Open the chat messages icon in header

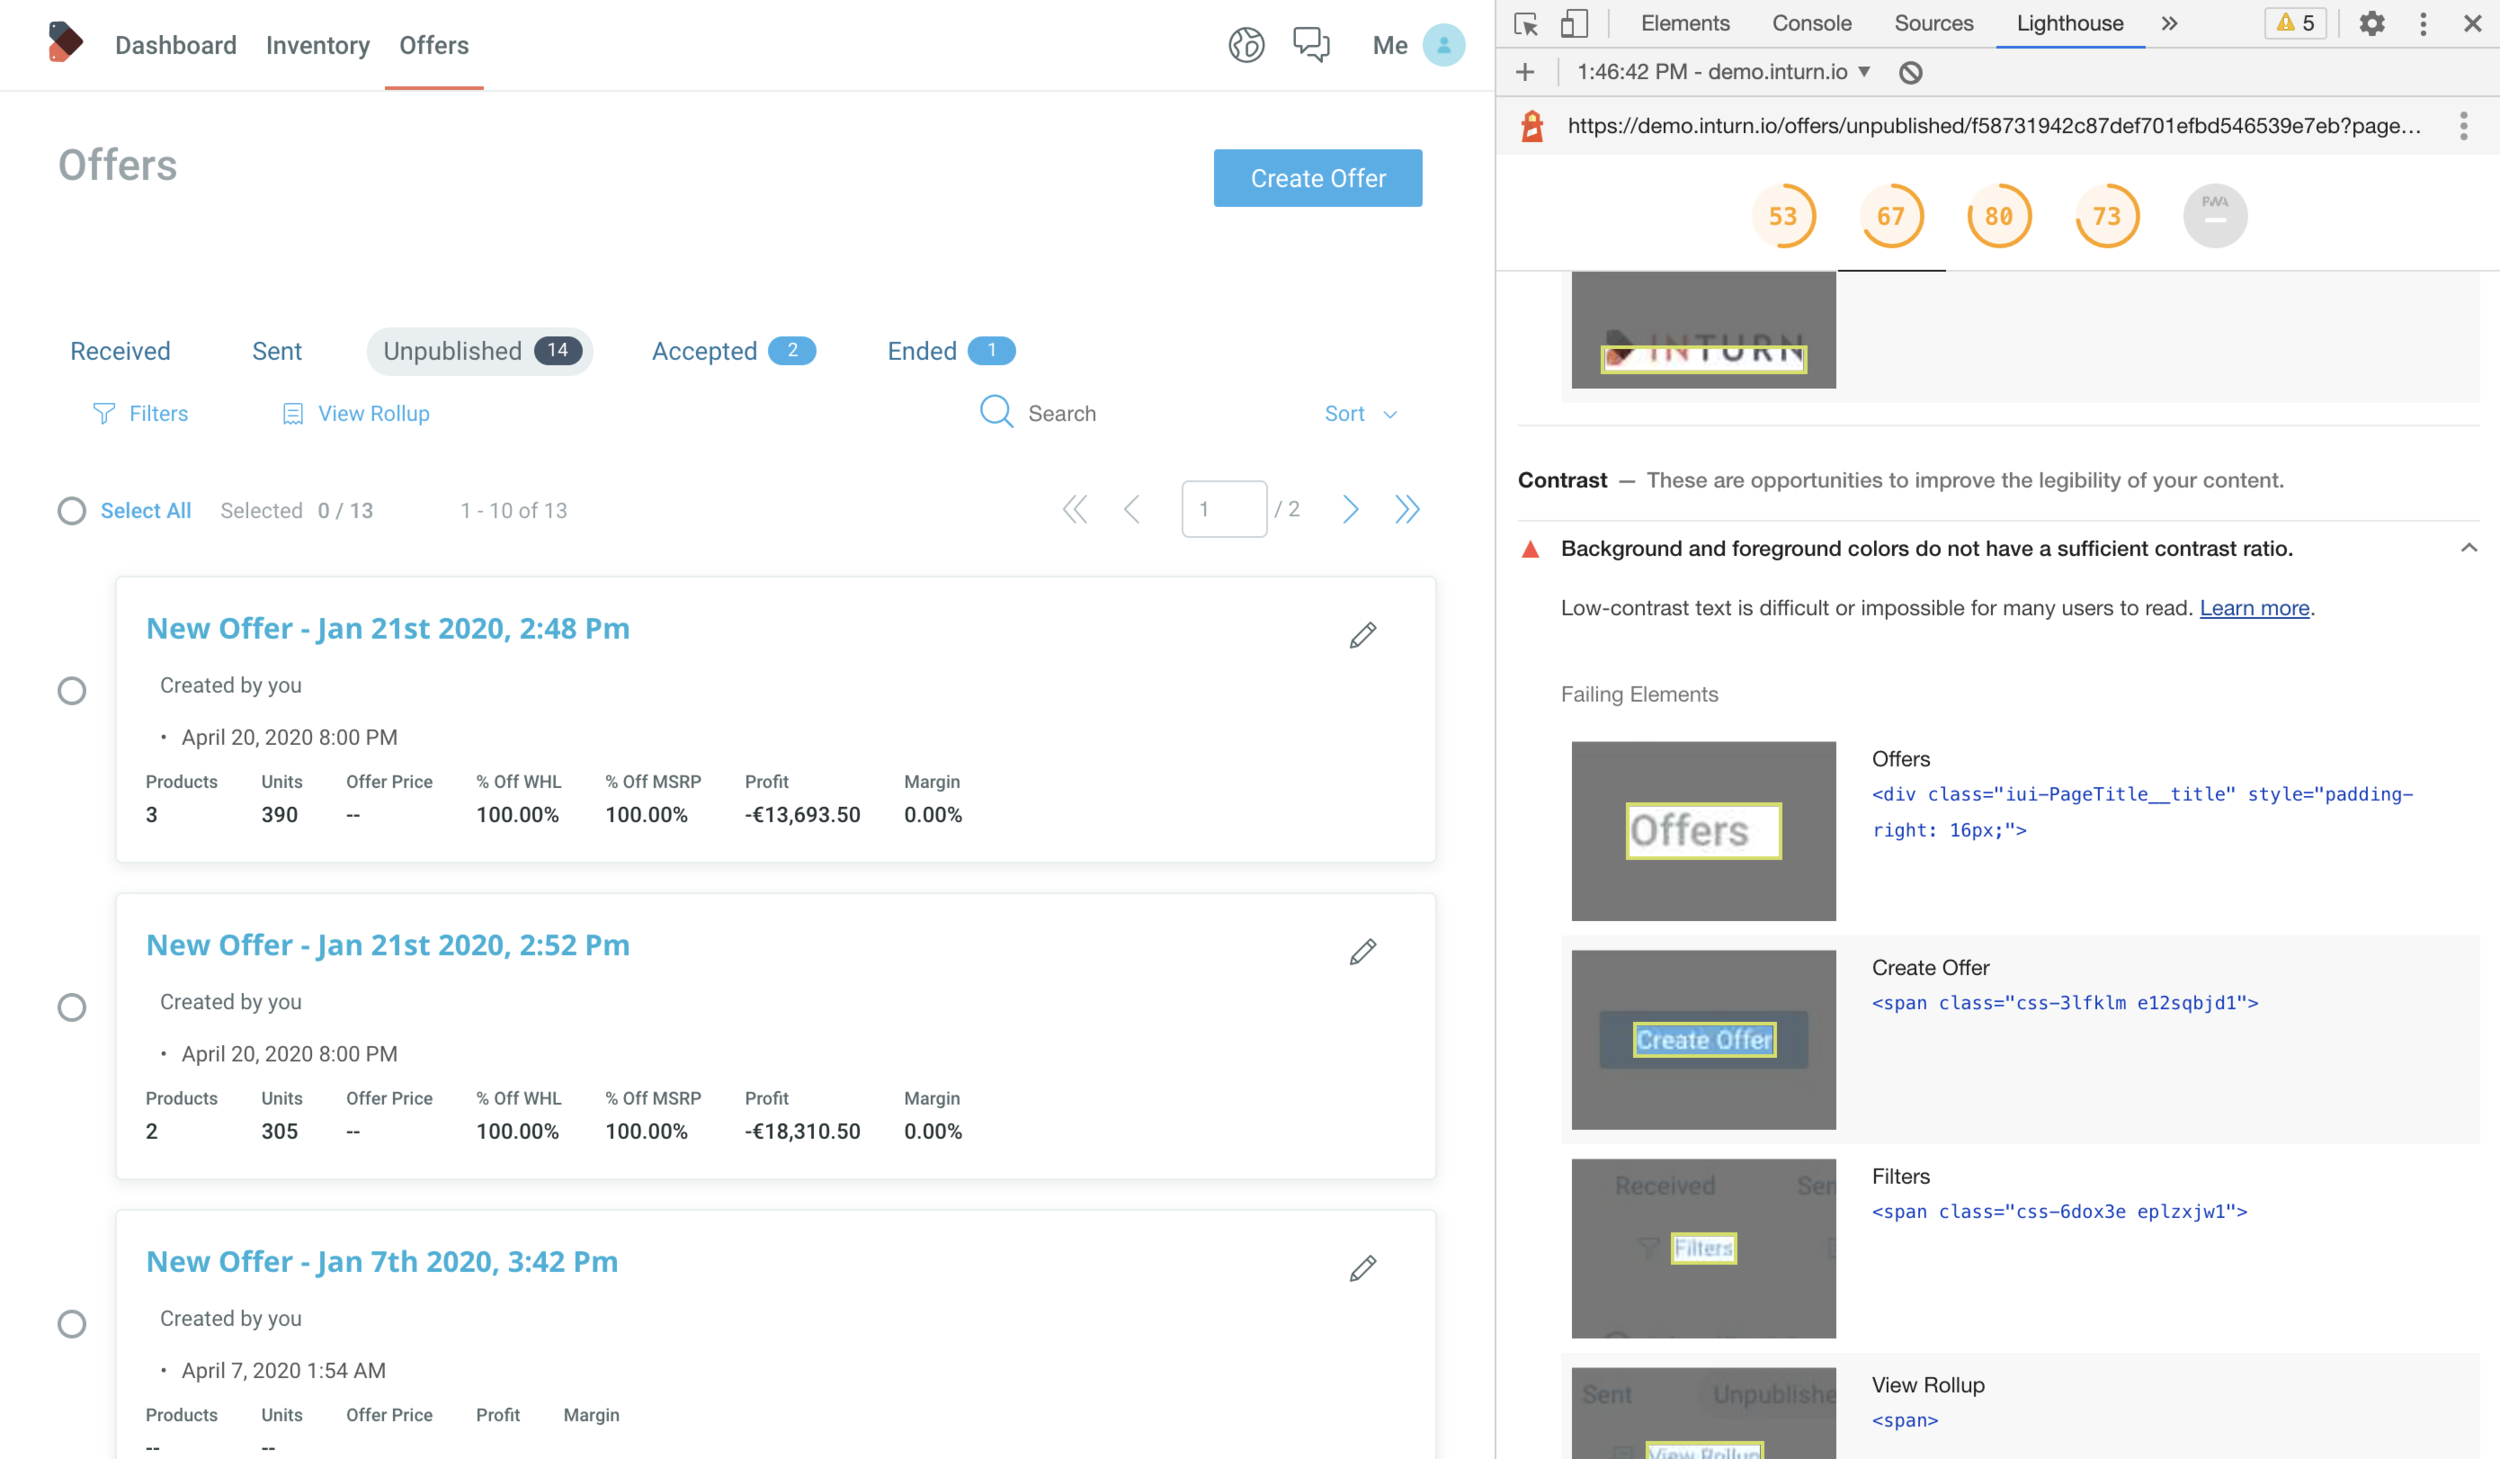coord(1311,44)
